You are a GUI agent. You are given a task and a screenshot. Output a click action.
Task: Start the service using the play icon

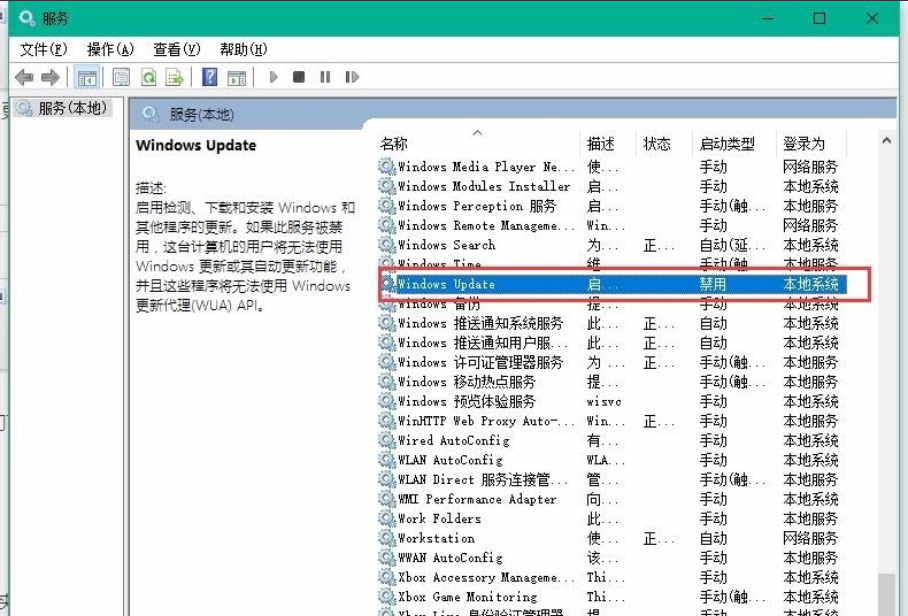[x=273, y=77]
